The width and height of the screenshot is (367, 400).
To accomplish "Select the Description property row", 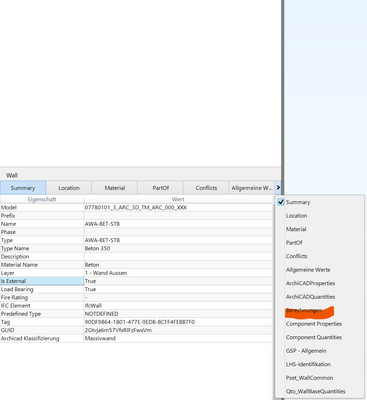I will click(136, 257).
